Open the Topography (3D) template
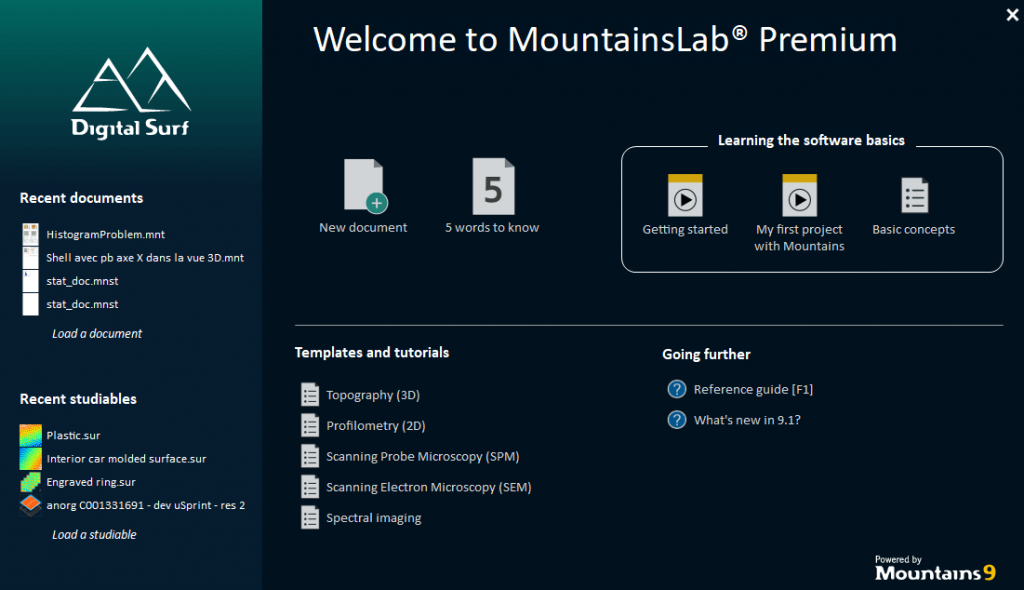Viewport: 1024px width, 590px height. (372, 394)
